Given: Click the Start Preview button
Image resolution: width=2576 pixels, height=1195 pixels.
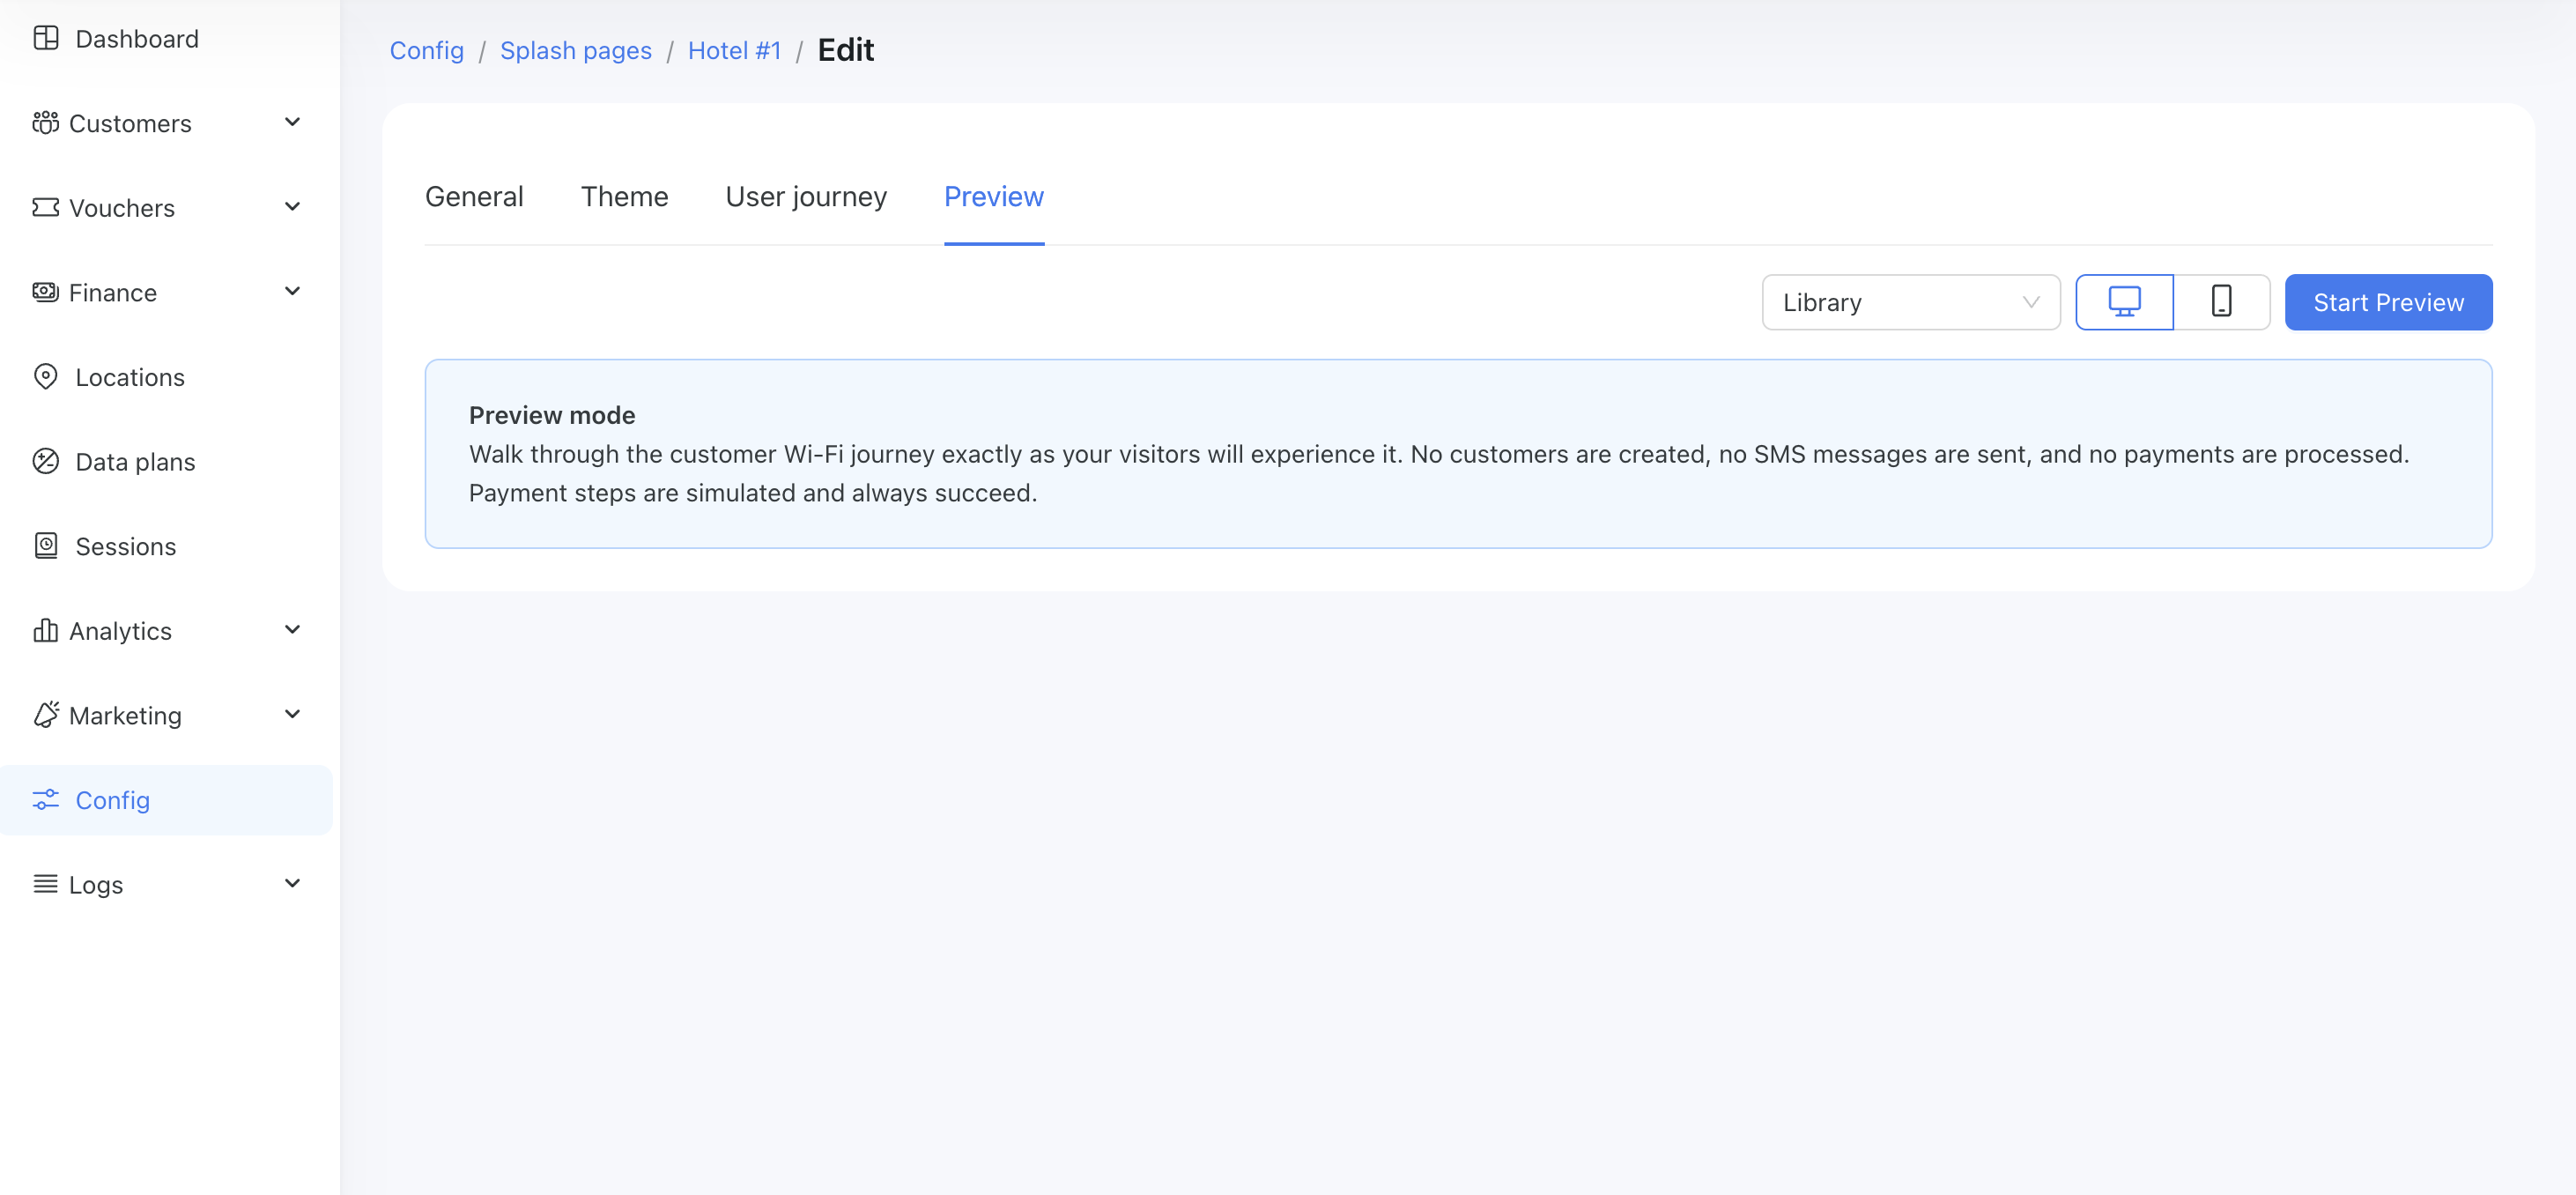Looking at the screenshot, I should (2388, 302).
